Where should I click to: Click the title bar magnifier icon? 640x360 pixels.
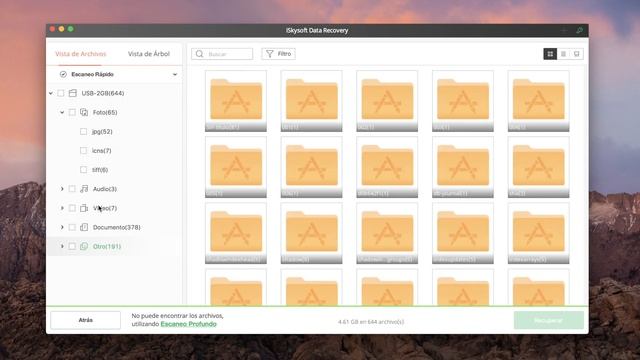579,30
